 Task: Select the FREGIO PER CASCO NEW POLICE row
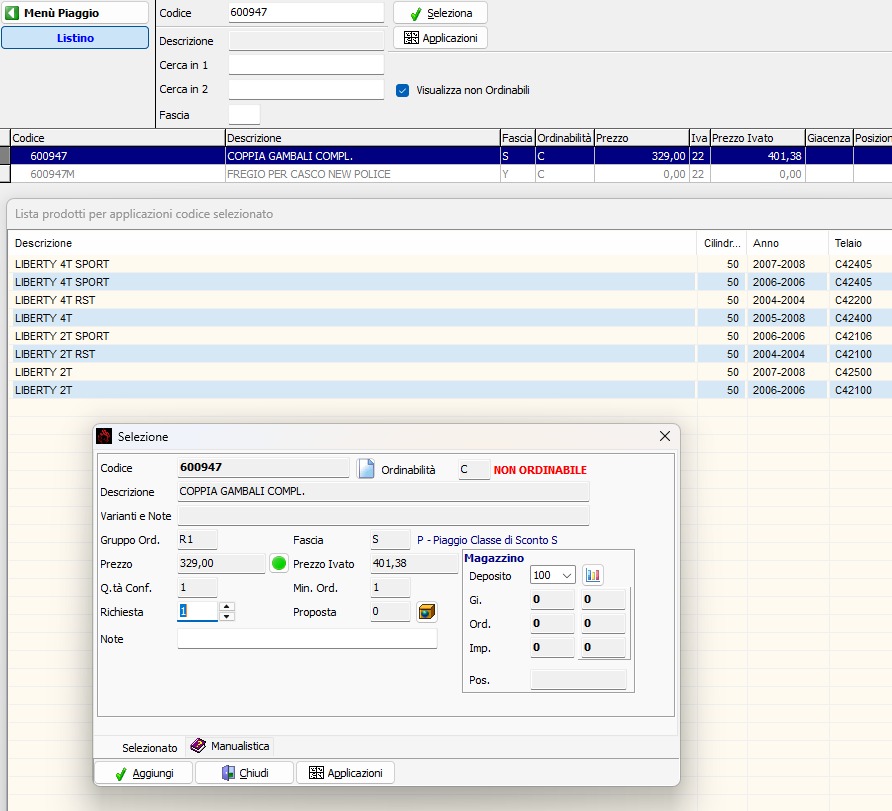pos(308,174)
